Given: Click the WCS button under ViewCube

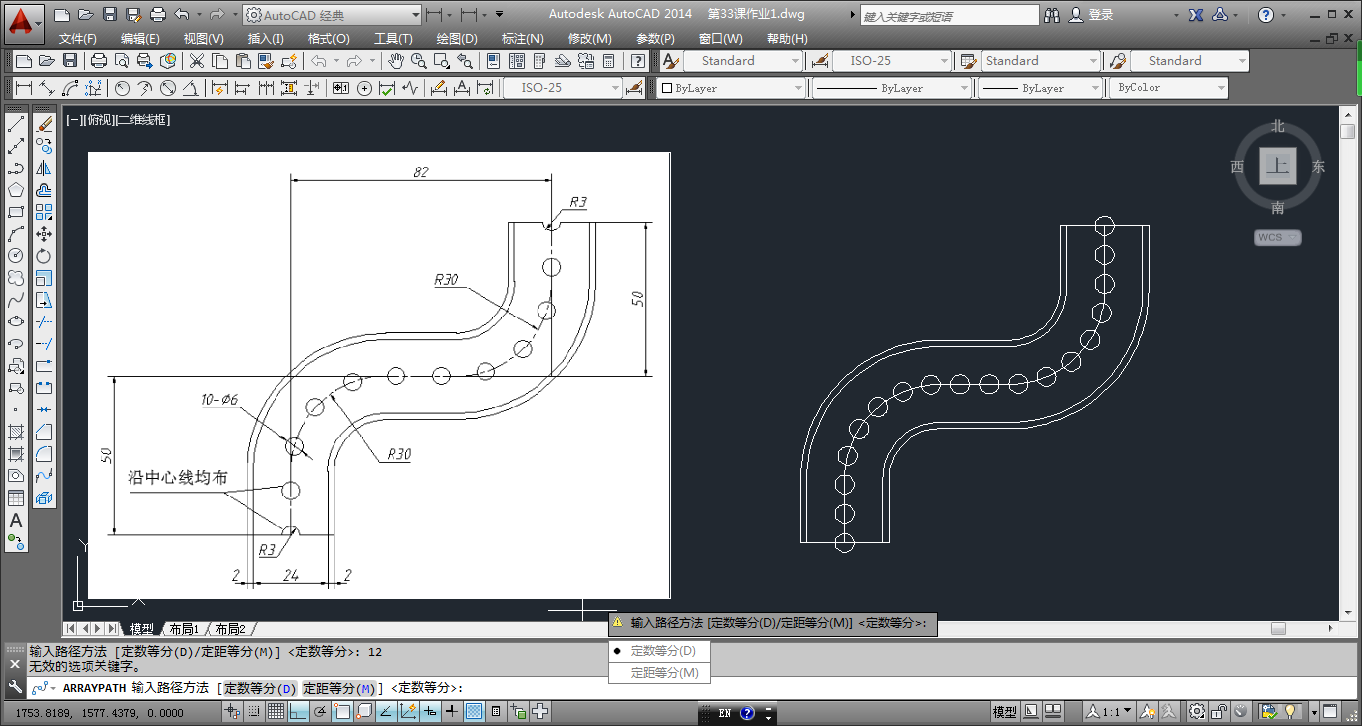Looking at the screenshot, I should (1278, 238).
